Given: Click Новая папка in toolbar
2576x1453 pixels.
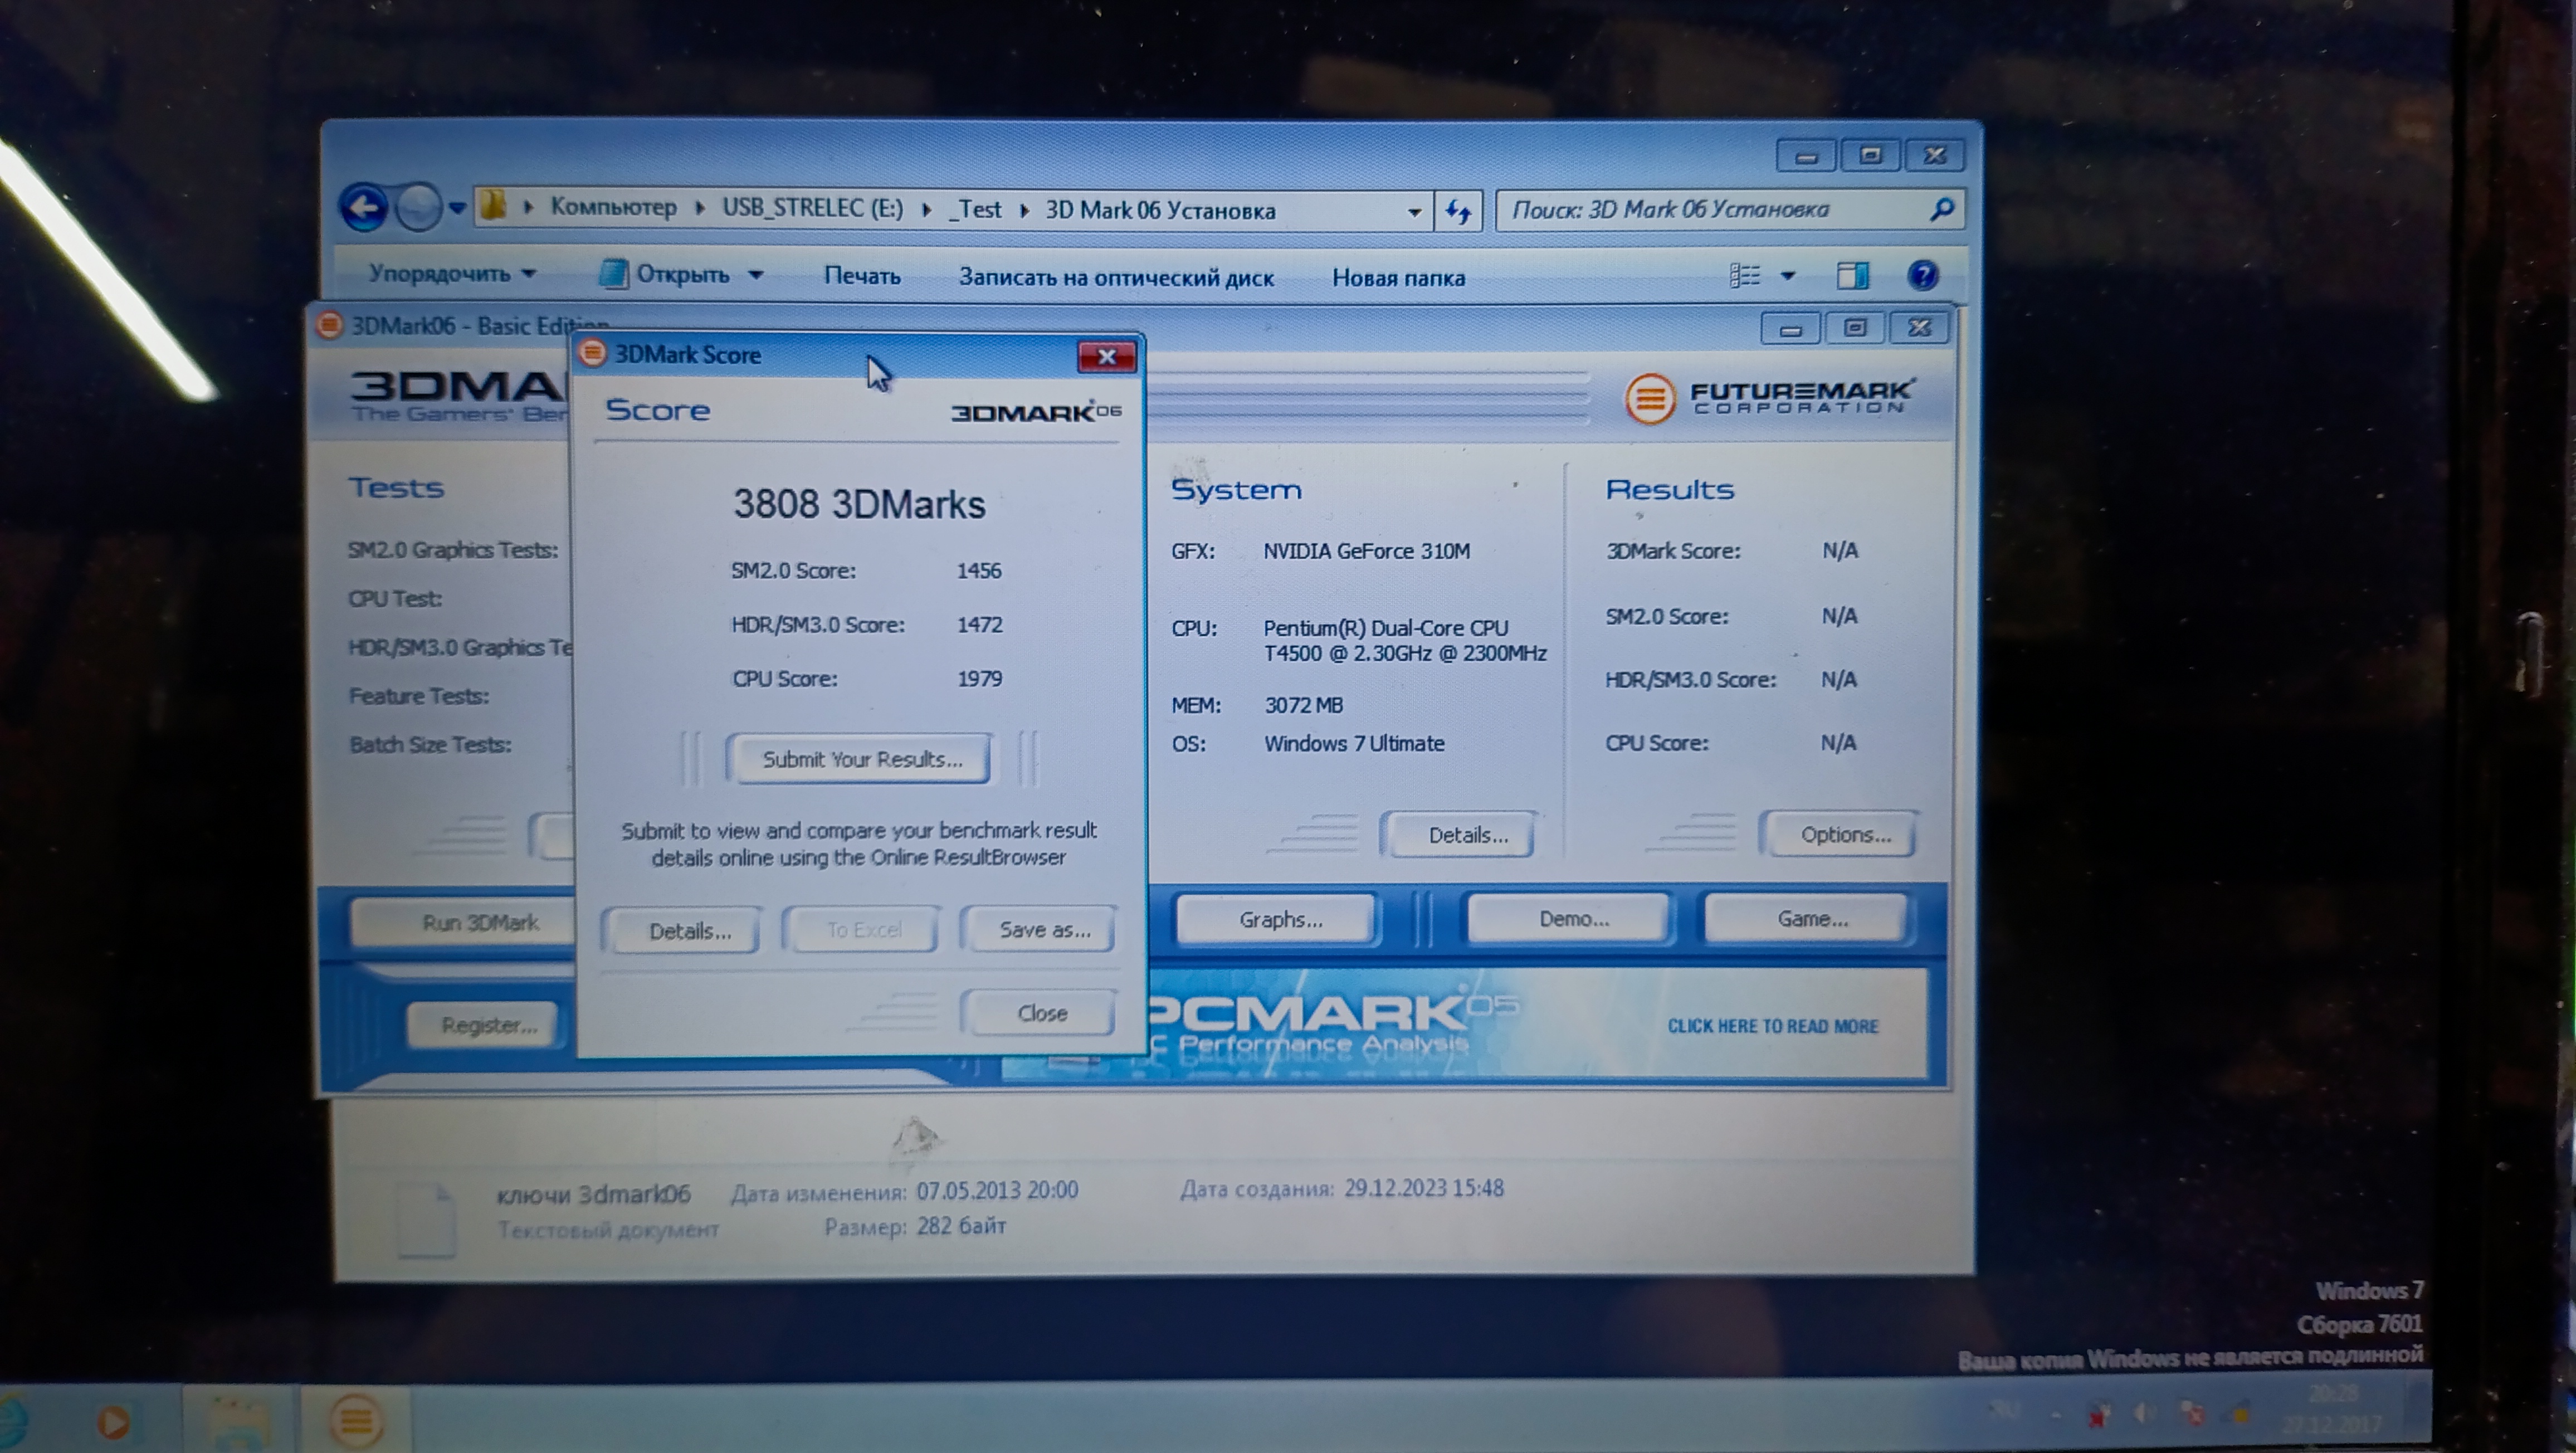Looking at the screenshot, I should 1398,278.
